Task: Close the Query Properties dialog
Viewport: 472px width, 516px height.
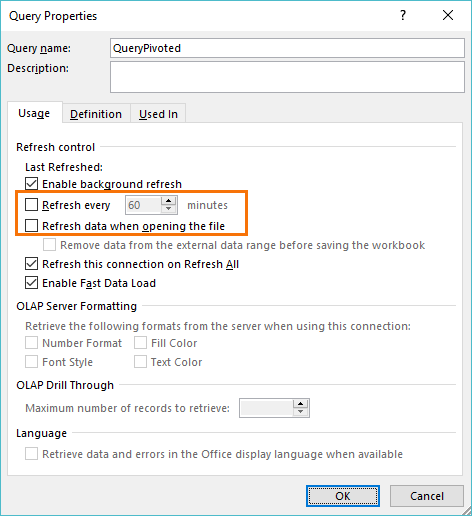Action: (448, 15)
